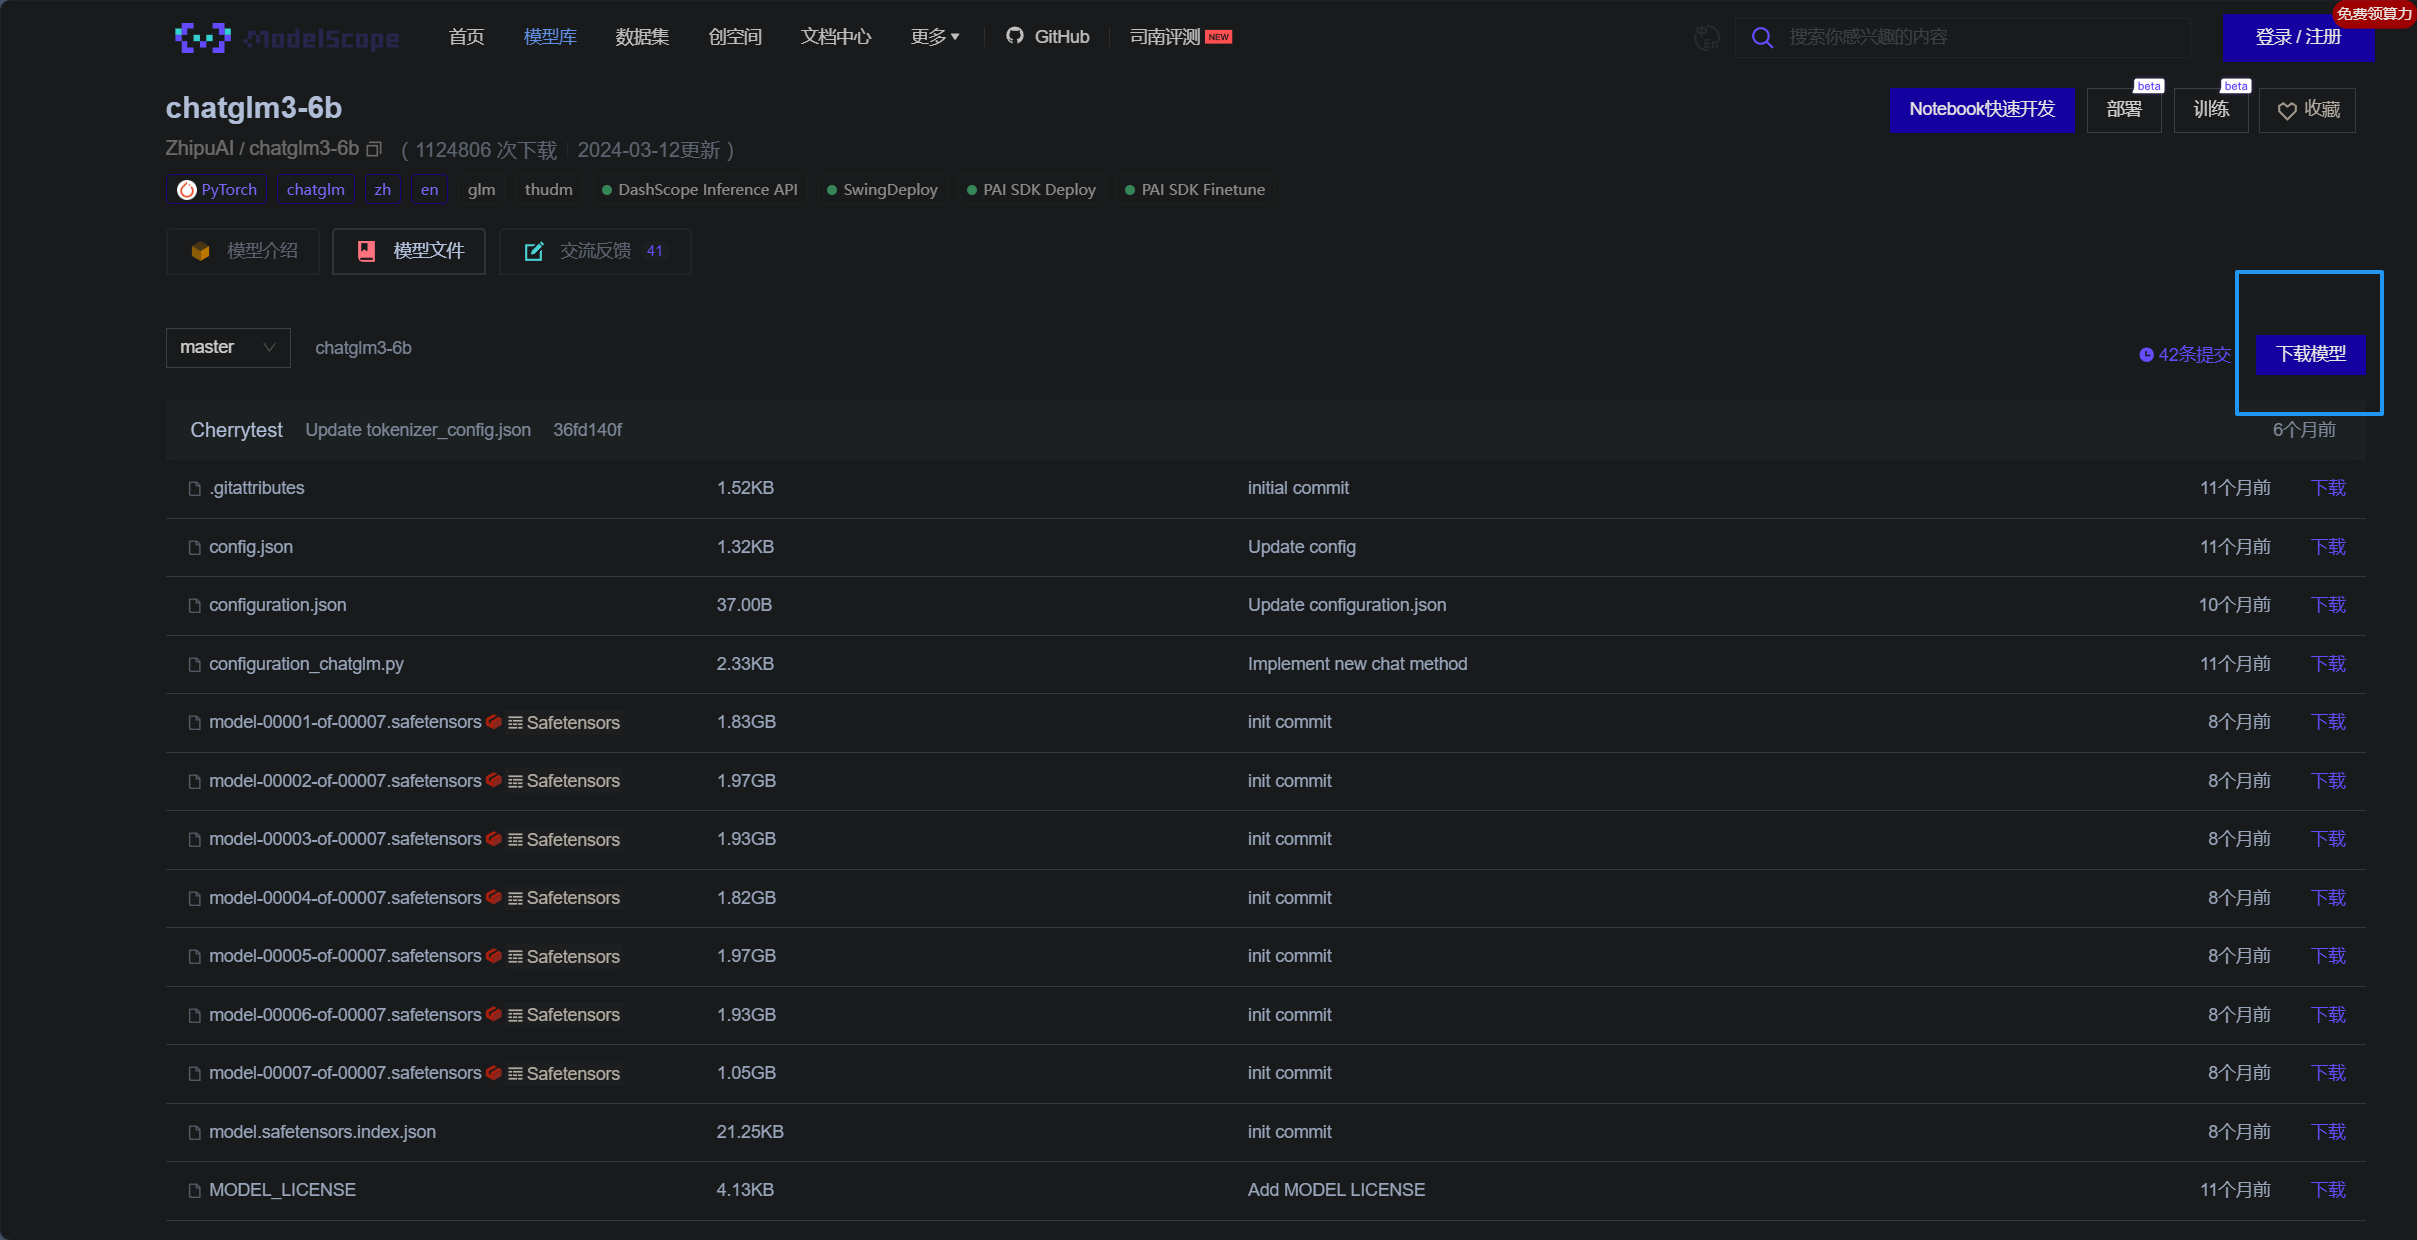Open the master branch dropdown
The width and height of the screenshot is (2417, 1240).
(x=228, y=348)
